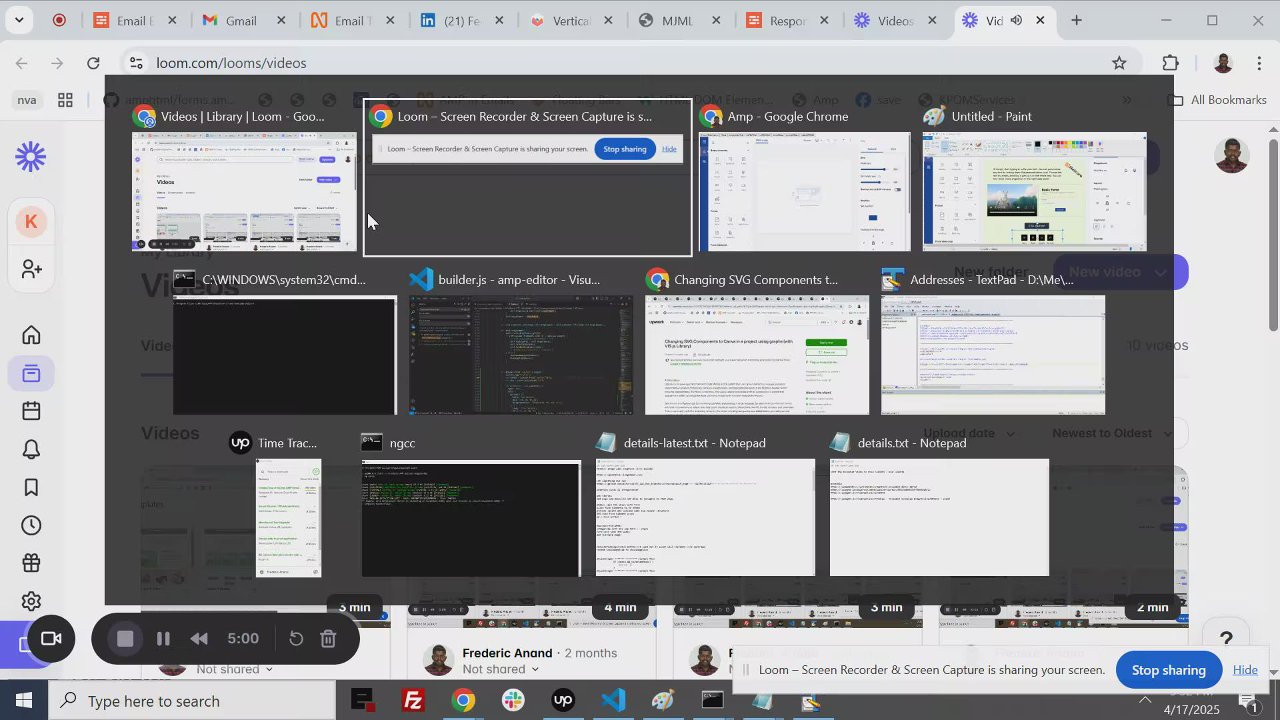Mute the active Videos tab audio icon
The height and width of the screenshot is (720, 1280).
pos(1016,20)
